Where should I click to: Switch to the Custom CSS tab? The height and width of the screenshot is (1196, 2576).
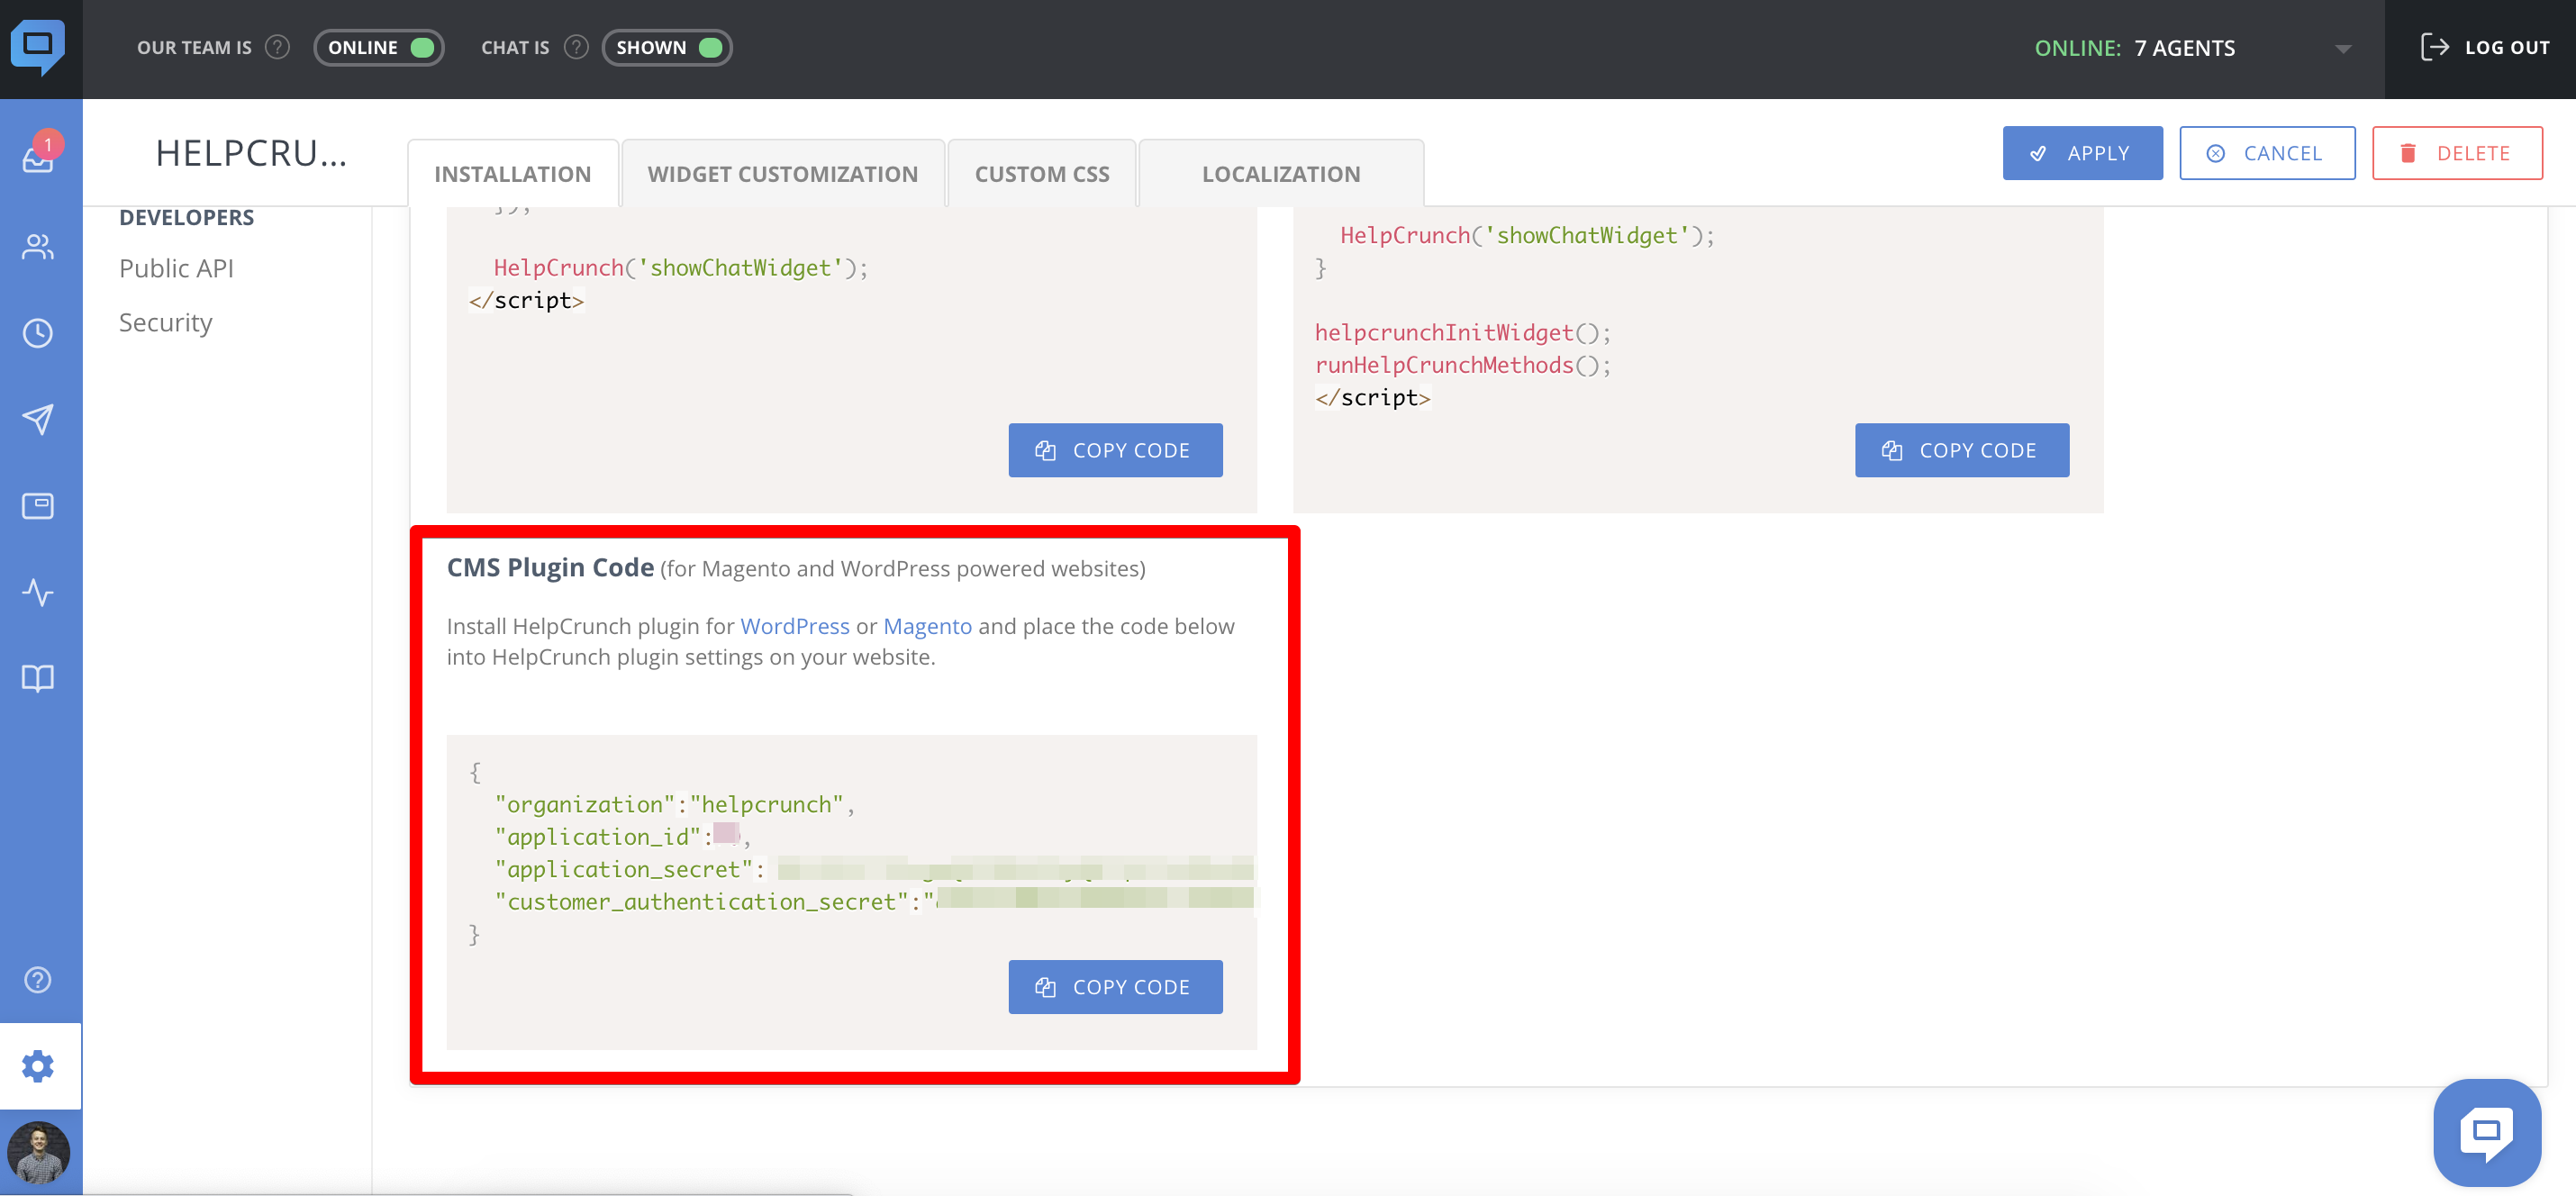(1042, 174)
